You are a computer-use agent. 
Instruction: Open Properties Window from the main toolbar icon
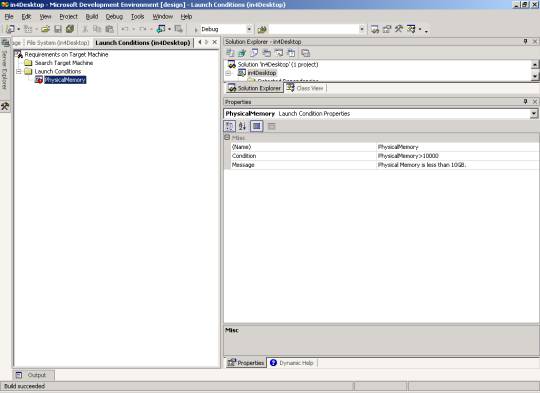coord(387,29)
